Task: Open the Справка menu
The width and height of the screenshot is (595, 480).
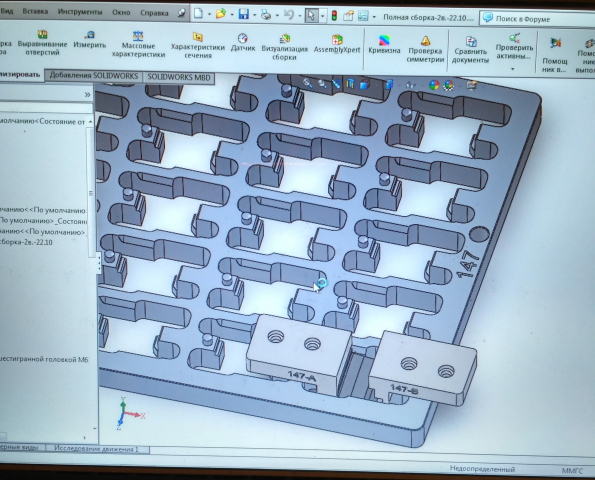Action: point(154,13)
